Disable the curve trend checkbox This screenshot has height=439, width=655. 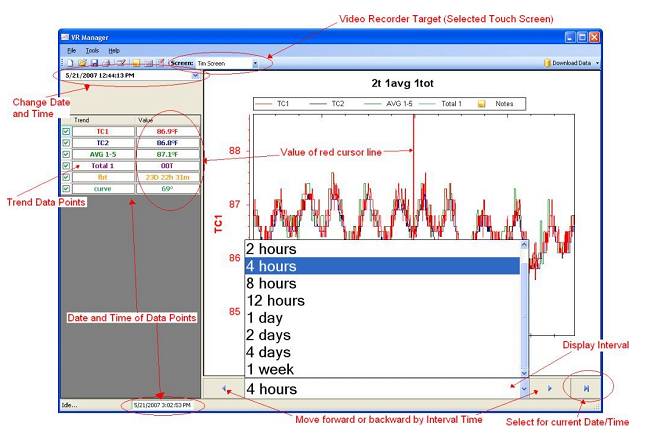click(66, 188)
